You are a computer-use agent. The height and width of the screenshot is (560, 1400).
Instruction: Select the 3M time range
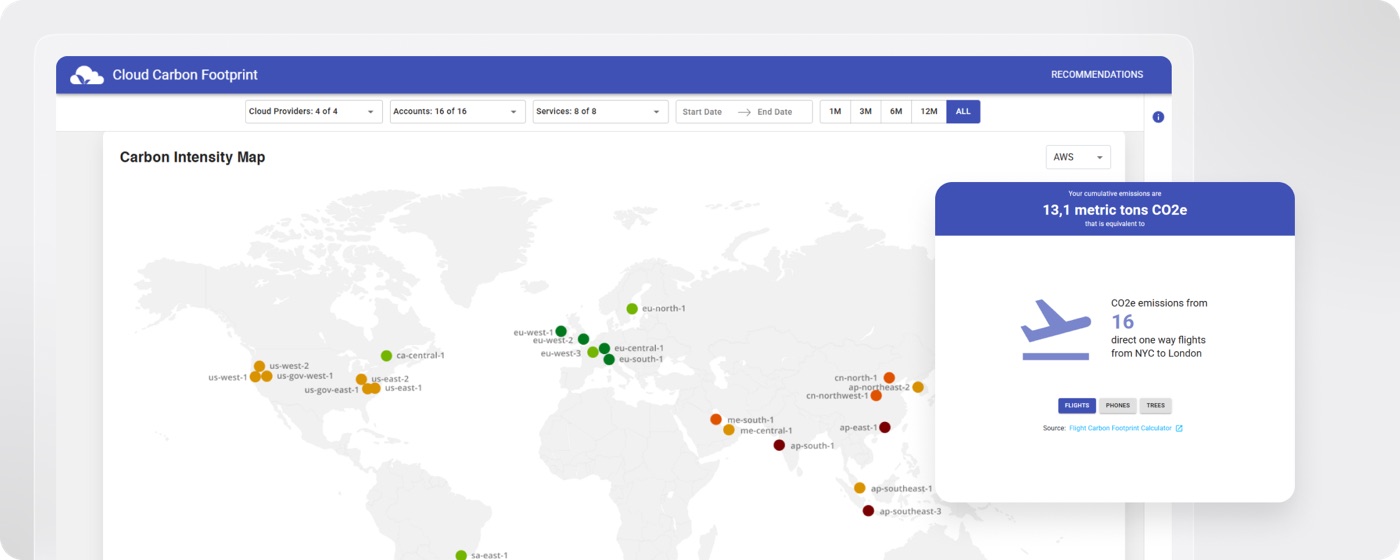point(865,112)
